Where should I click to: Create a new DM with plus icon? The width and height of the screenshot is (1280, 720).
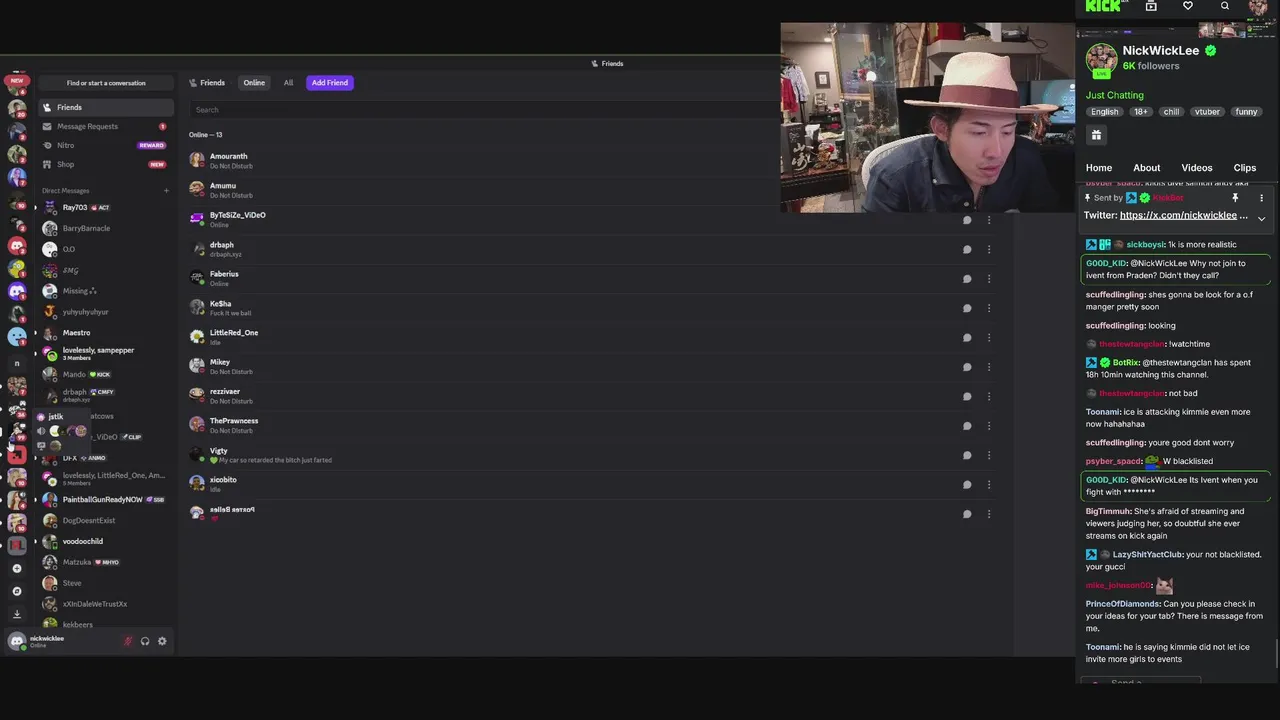pyautogui.click(x=166, y=190)
